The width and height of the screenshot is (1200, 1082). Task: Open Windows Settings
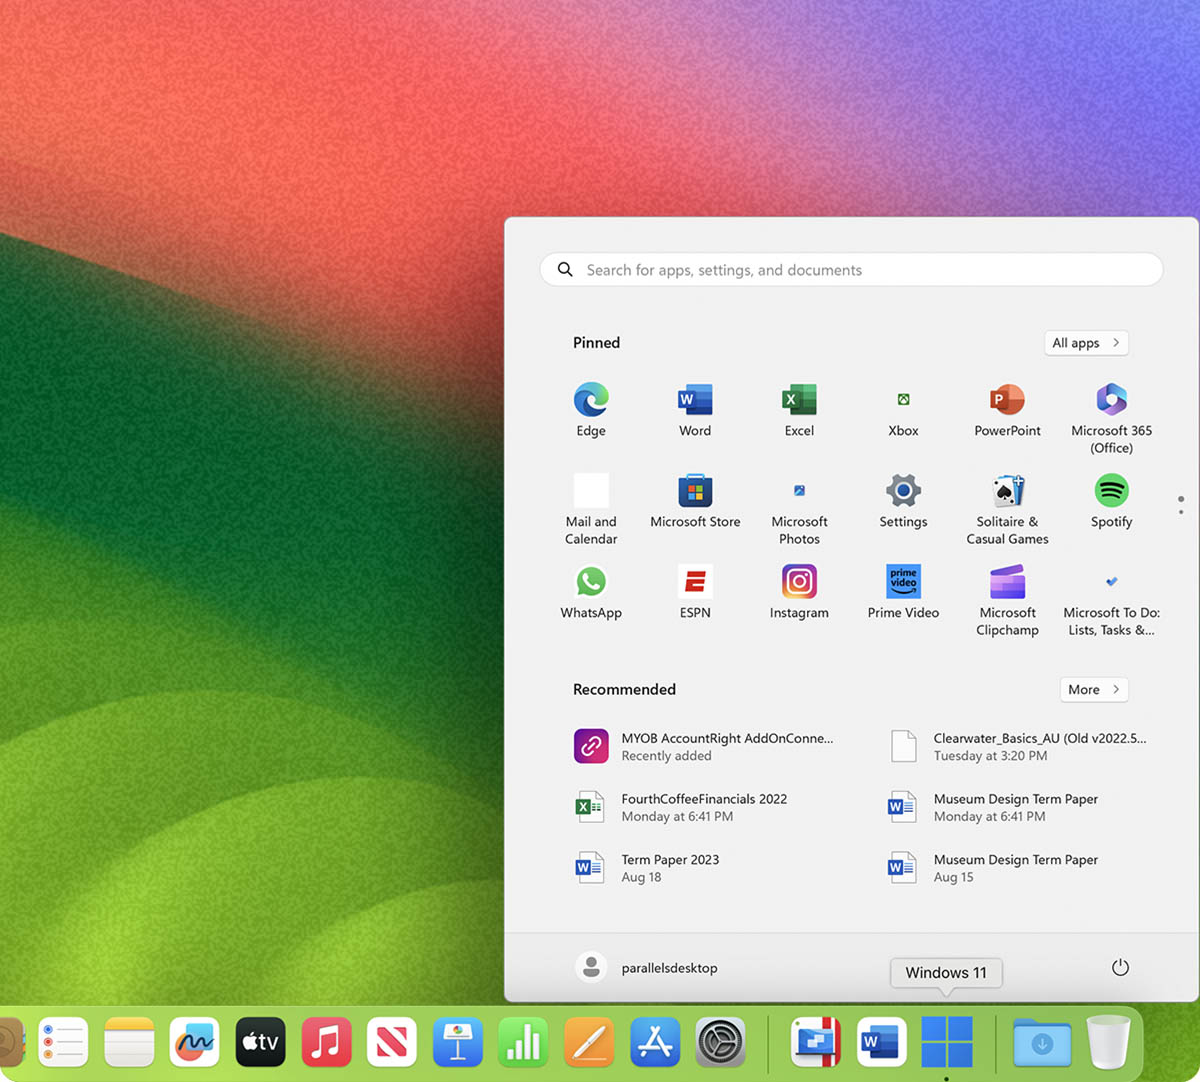tap(902, 491)
